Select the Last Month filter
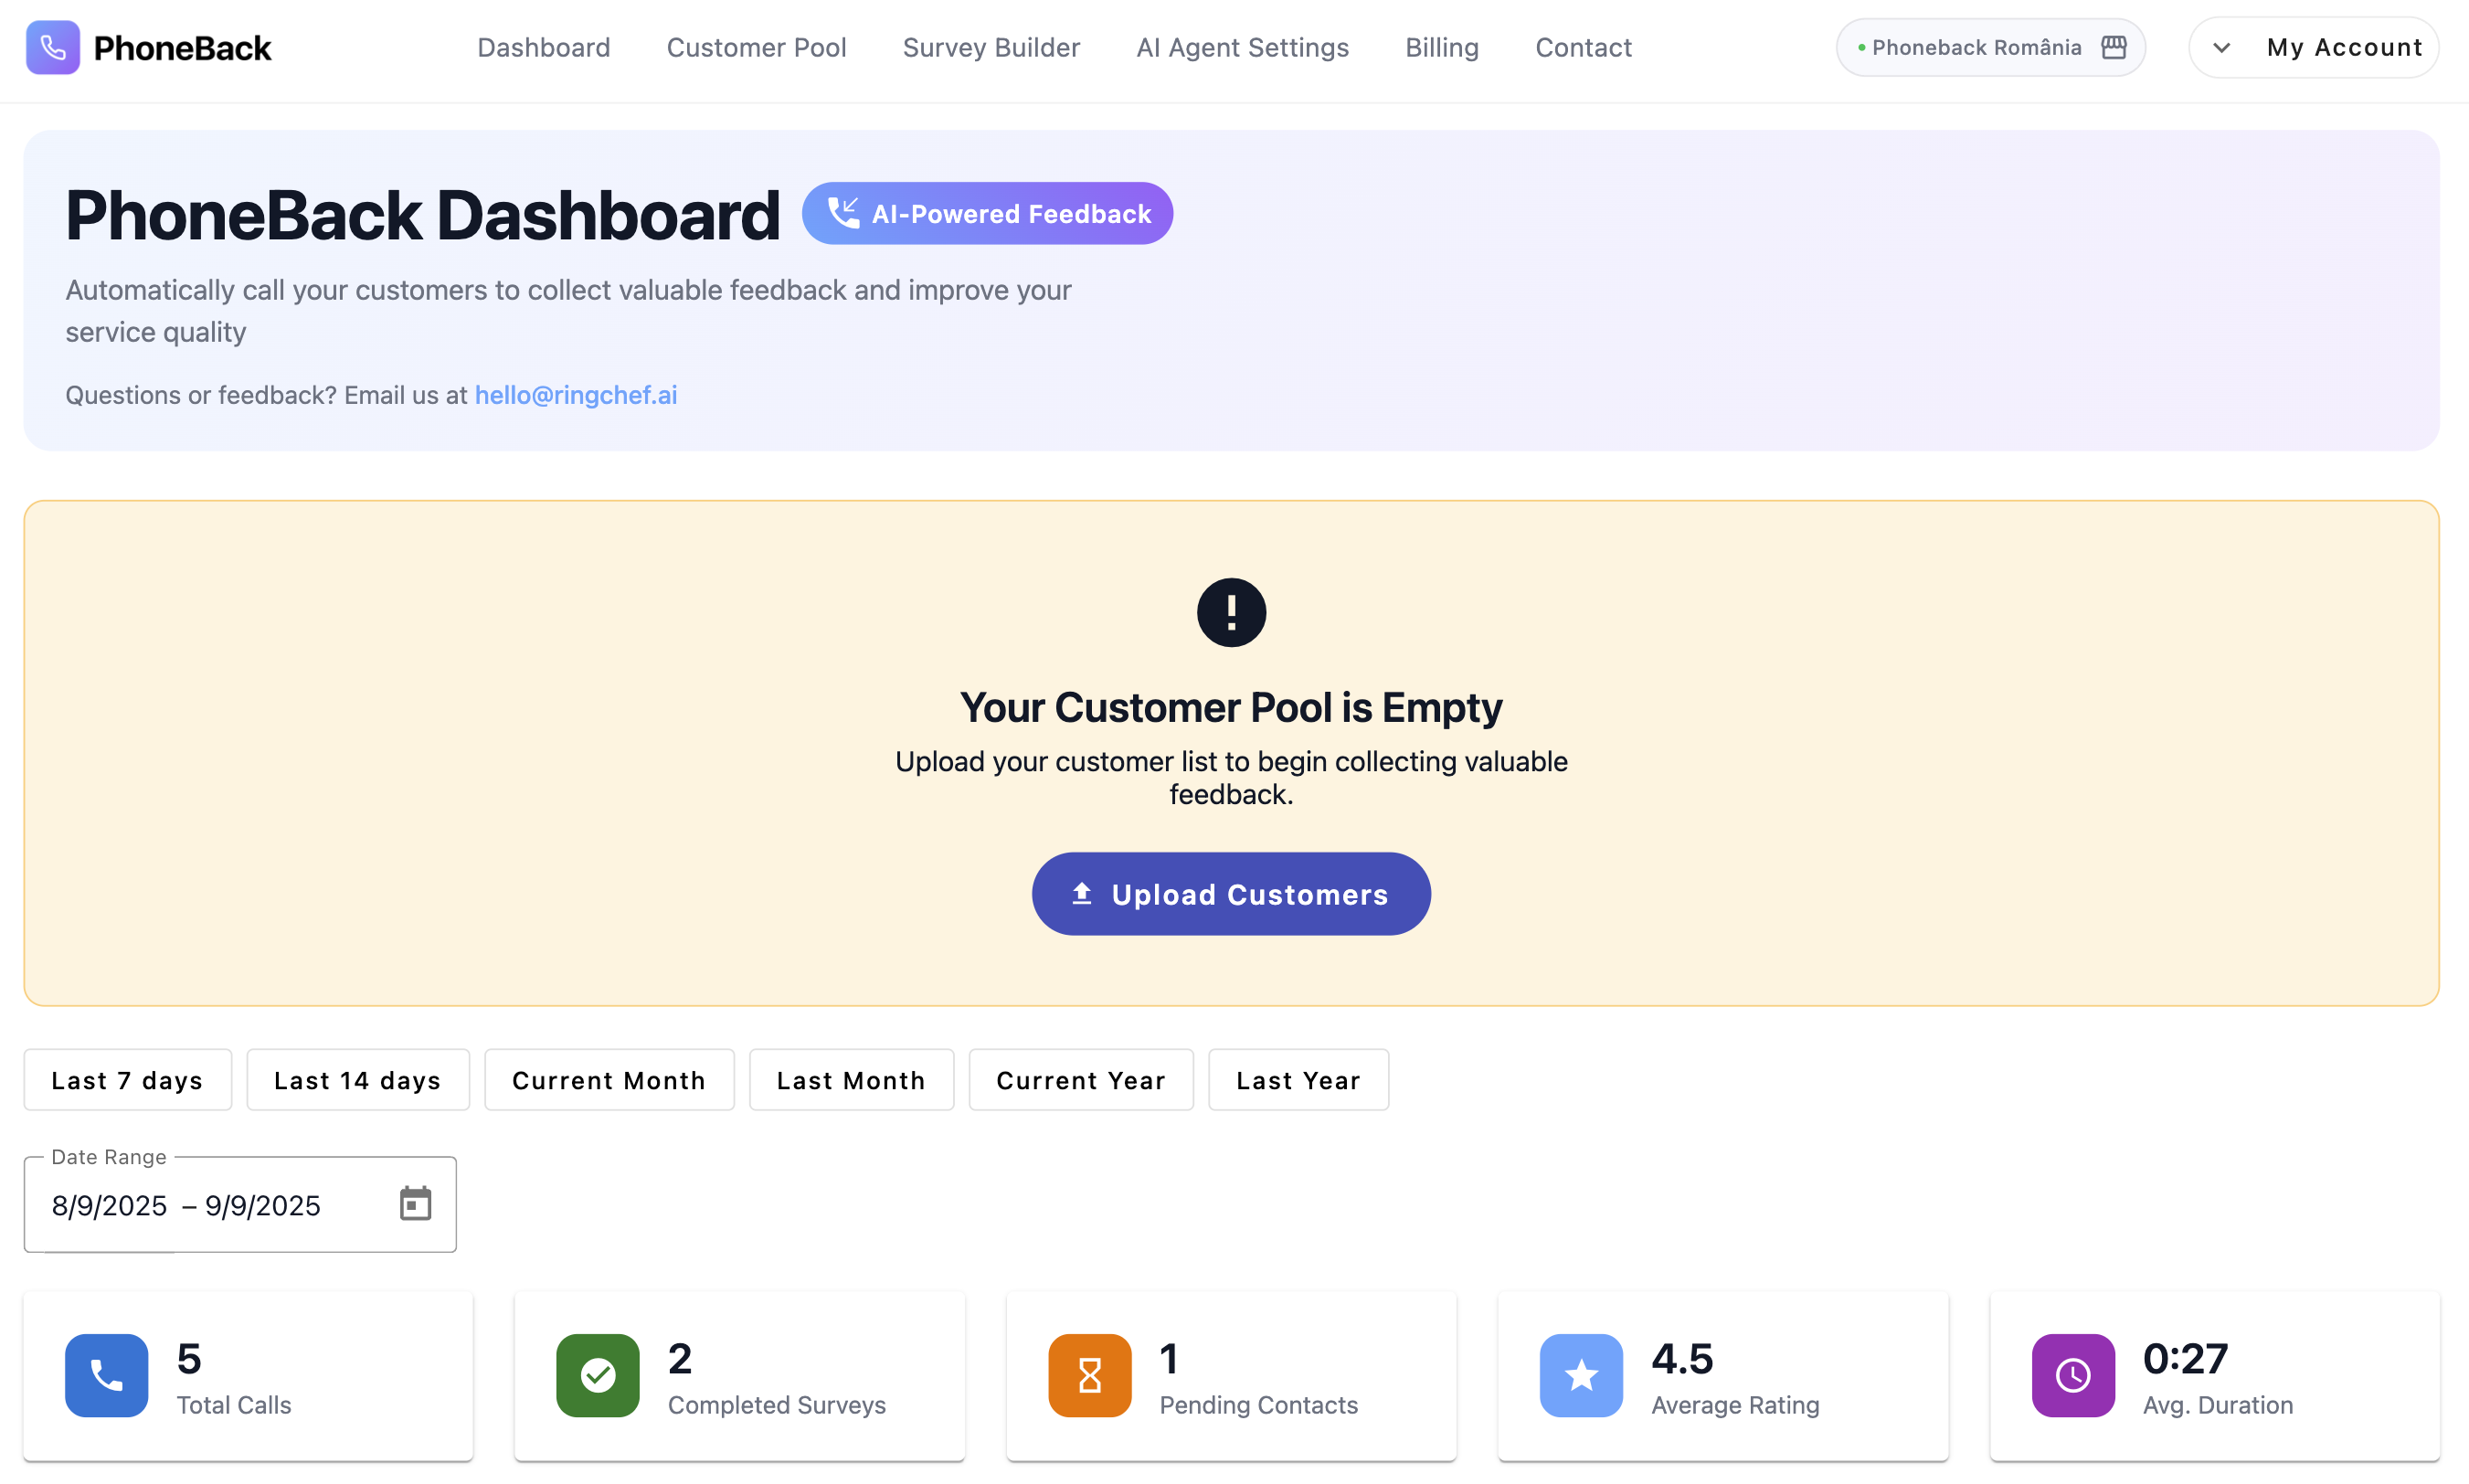 (851, 1080)
